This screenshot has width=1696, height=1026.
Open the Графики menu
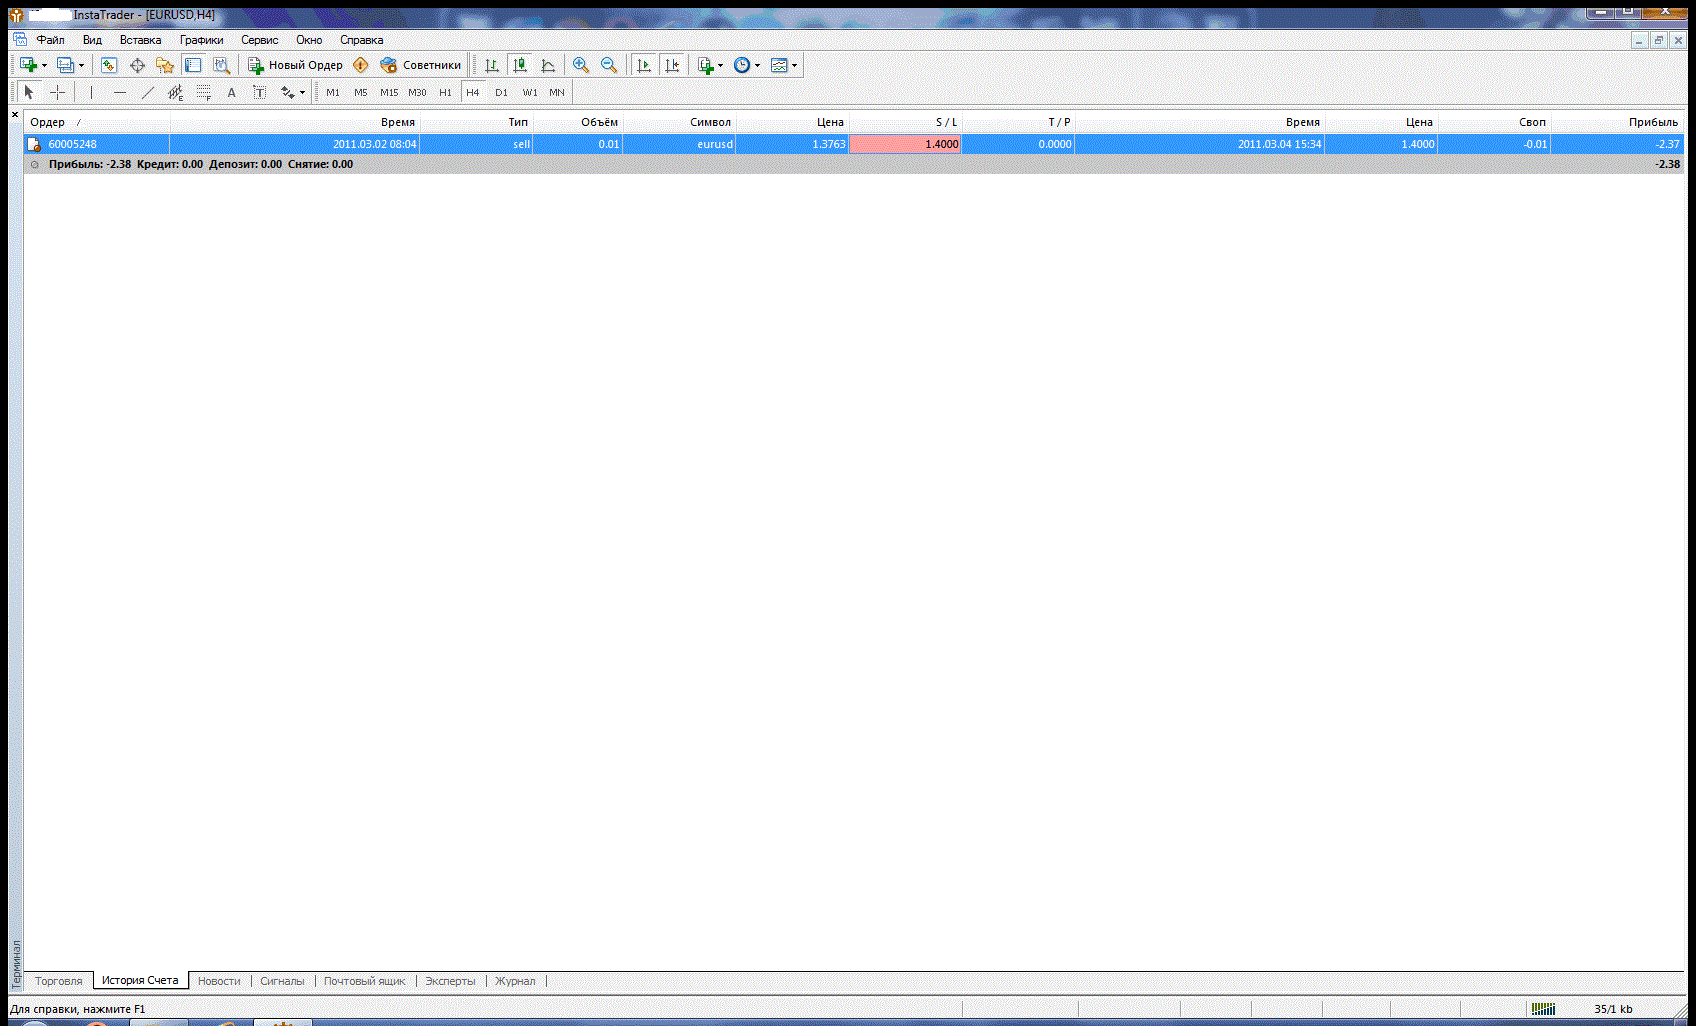coord(201,40)
